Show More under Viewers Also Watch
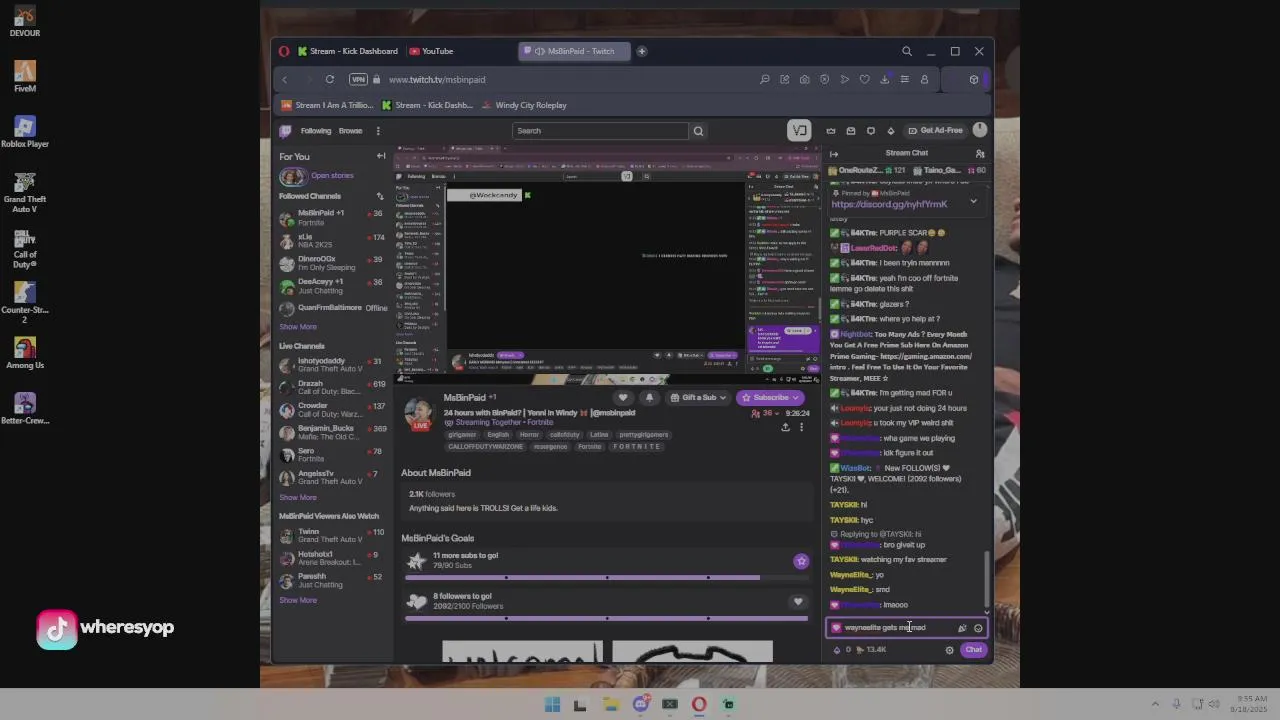The image size is (1280, 720). pos(298,600)
